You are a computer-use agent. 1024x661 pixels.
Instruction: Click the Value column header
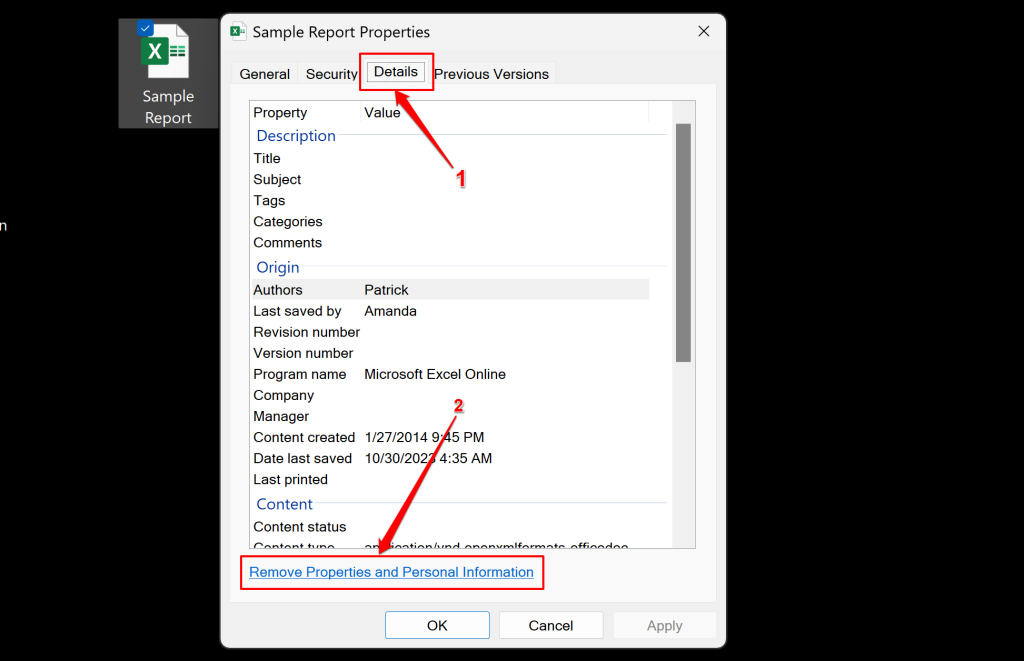[383, 113]
